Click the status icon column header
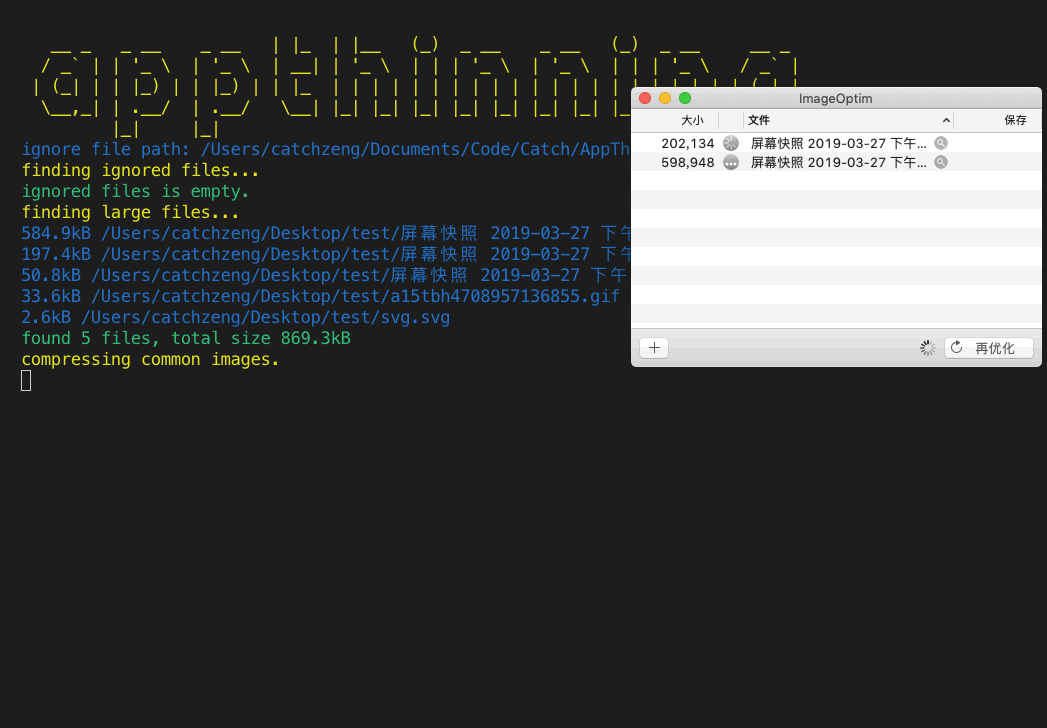Image resolution: width=1047 pixels, height=728 pixels. click(x=731, y=120)
